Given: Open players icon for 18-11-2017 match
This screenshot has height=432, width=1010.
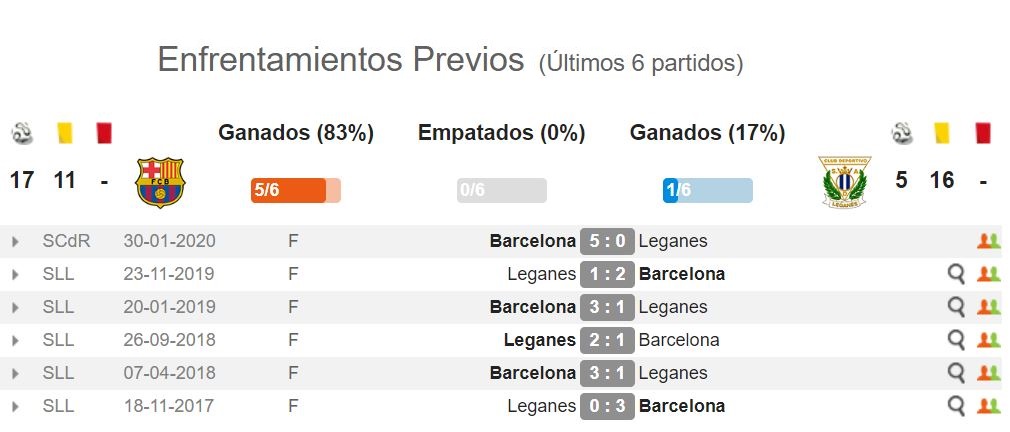Looking at the screenshot, I should 988,406.
